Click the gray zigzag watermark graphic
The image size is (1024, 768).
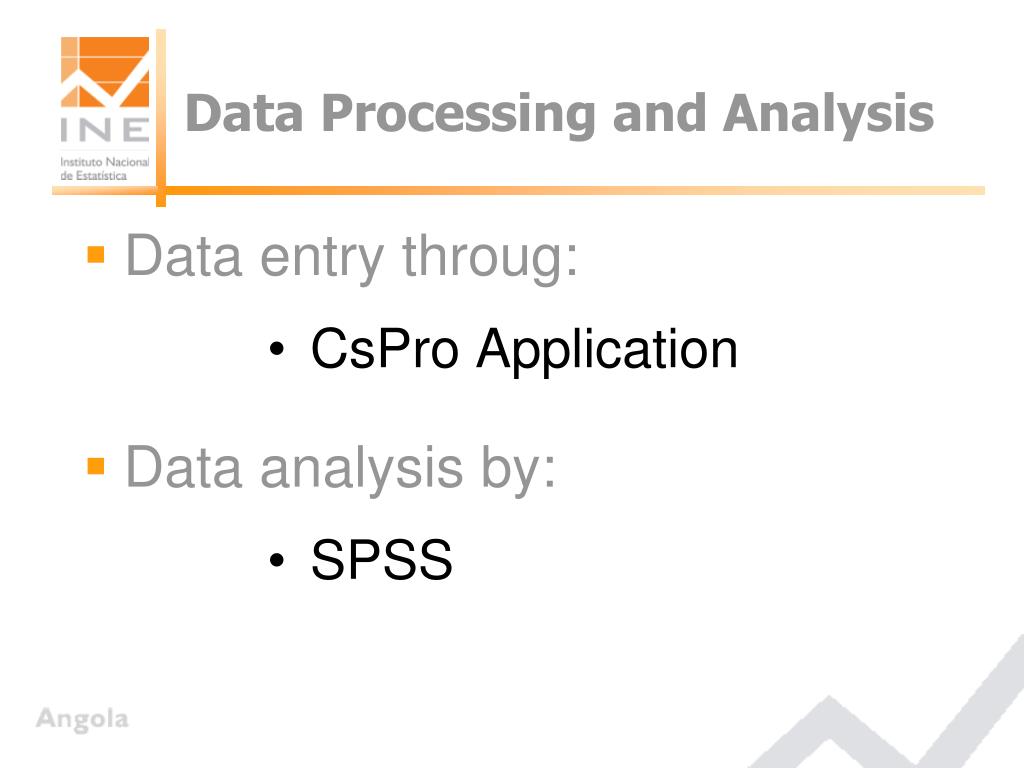pyautogui.click(x=887, y=702)
